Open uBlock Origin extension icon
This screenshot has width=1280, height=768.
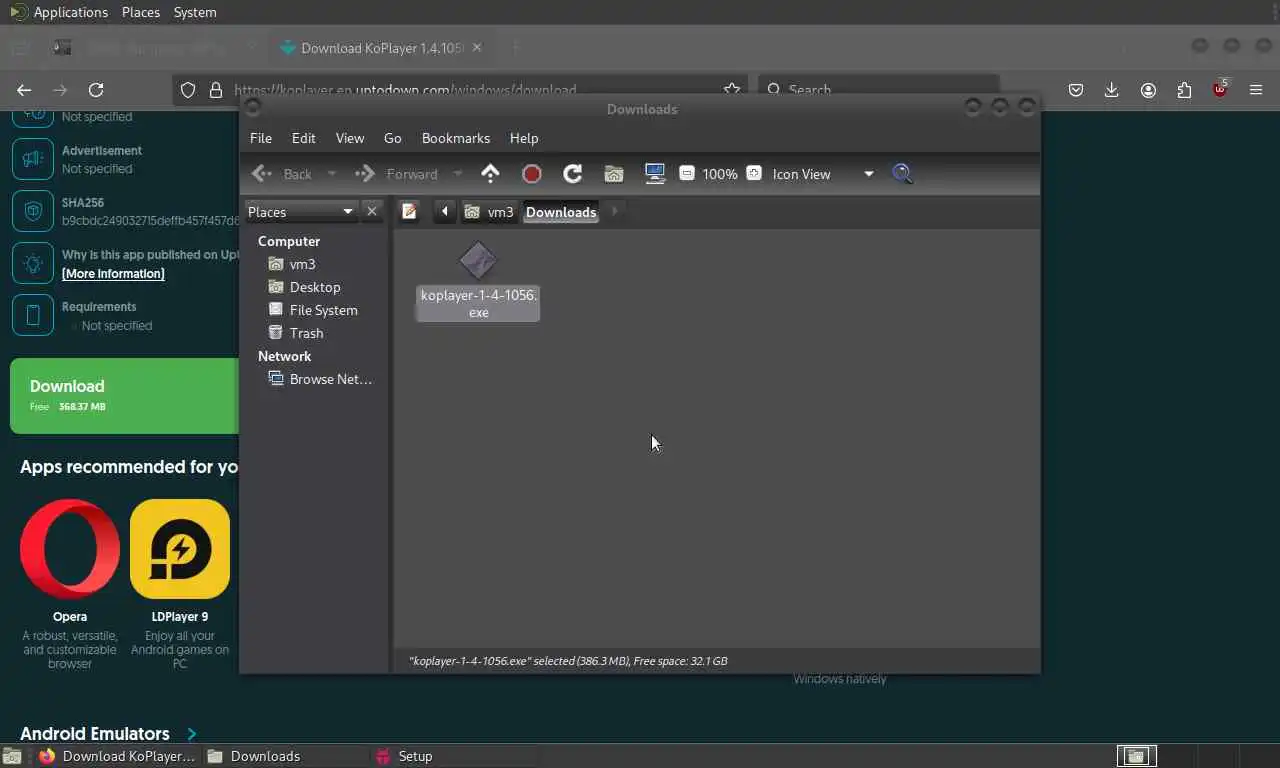(1220, 89)
